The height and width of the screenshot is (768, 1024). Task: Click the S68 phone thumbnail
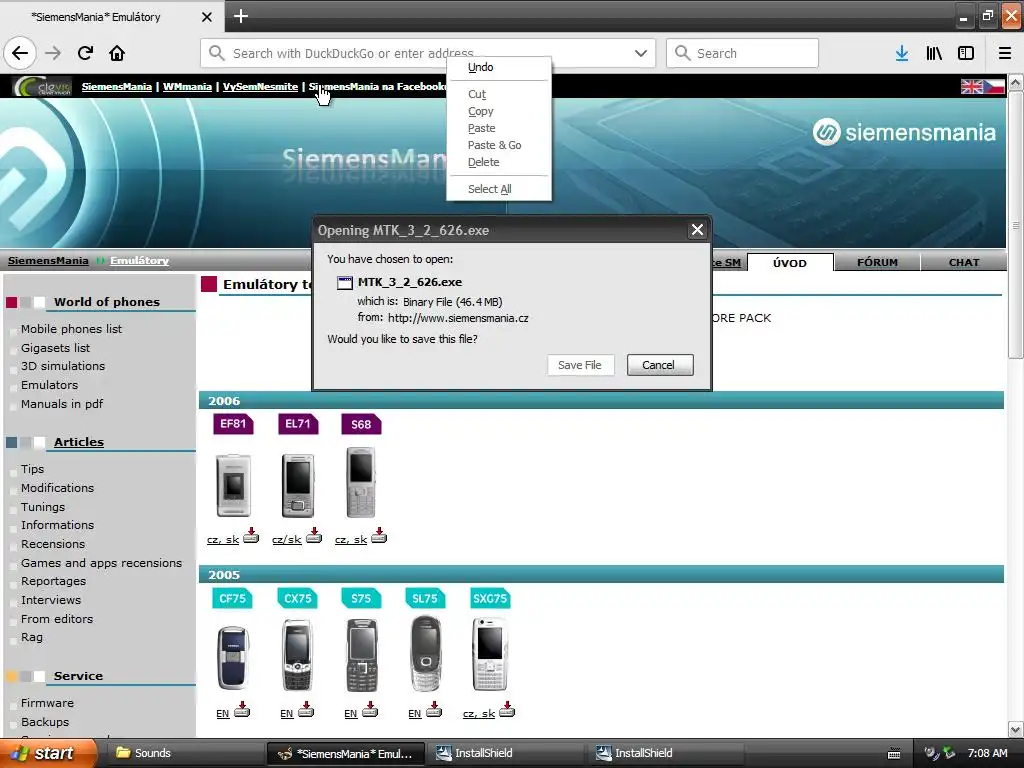click(360, 483)
